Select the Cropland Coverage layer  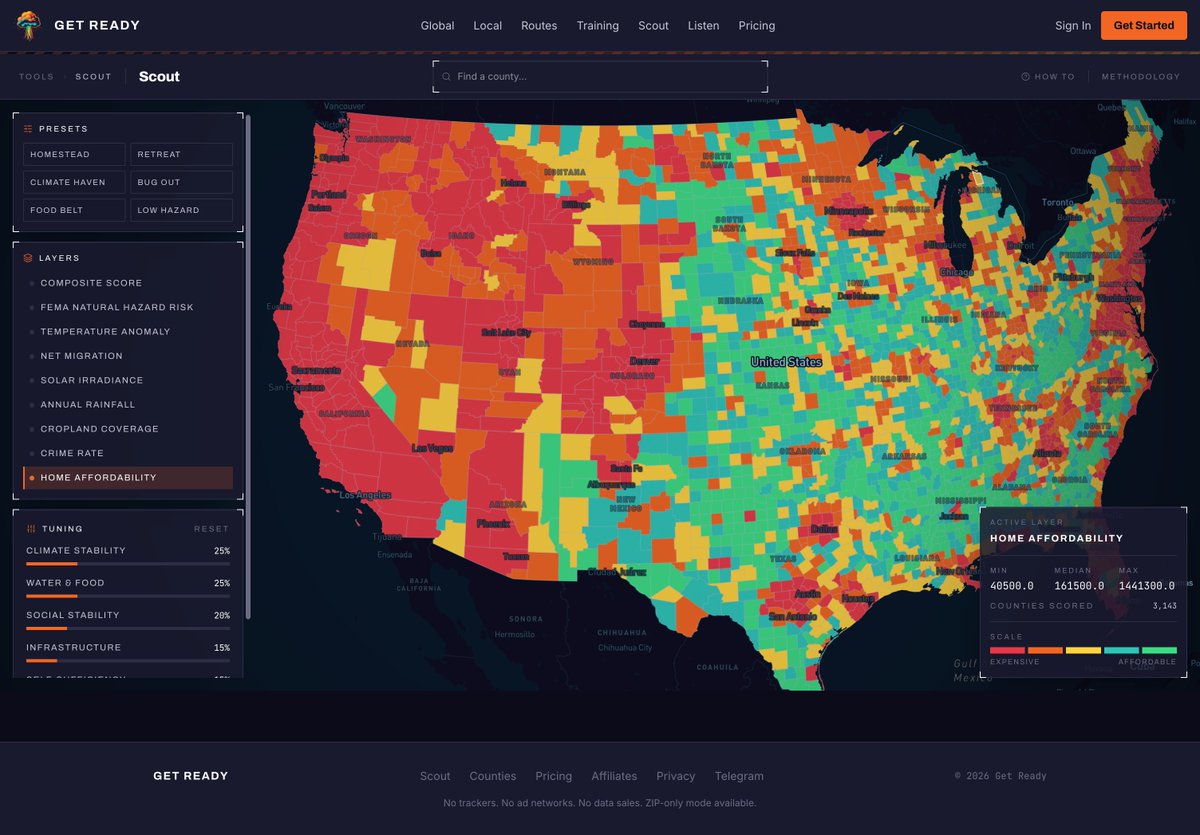point(128,429)
